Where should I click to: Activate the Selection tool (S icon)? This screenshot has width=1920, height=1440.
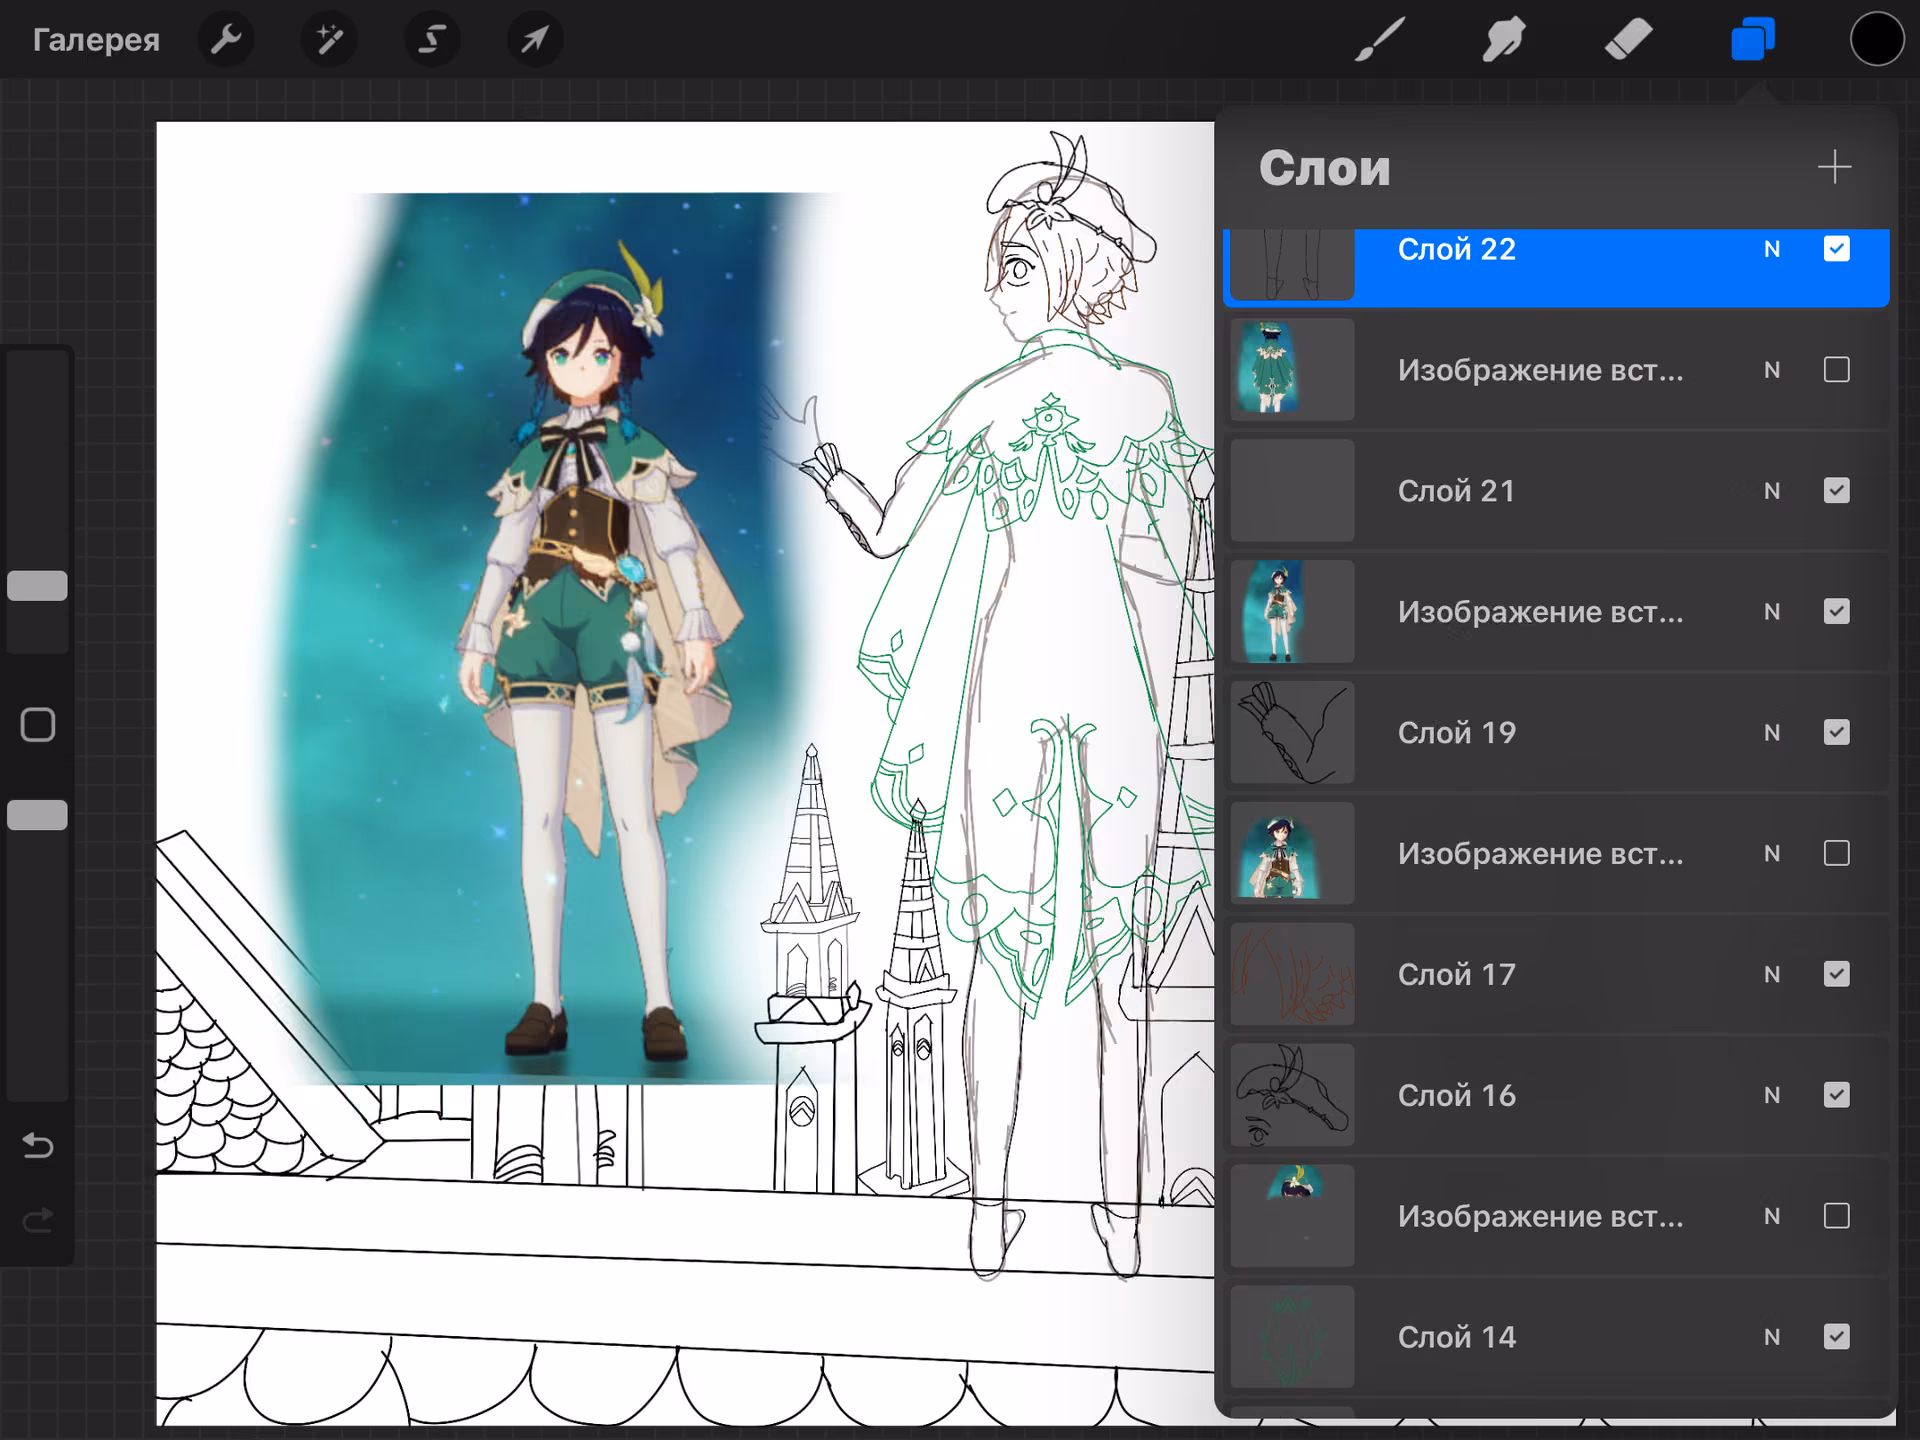(432, 40)
